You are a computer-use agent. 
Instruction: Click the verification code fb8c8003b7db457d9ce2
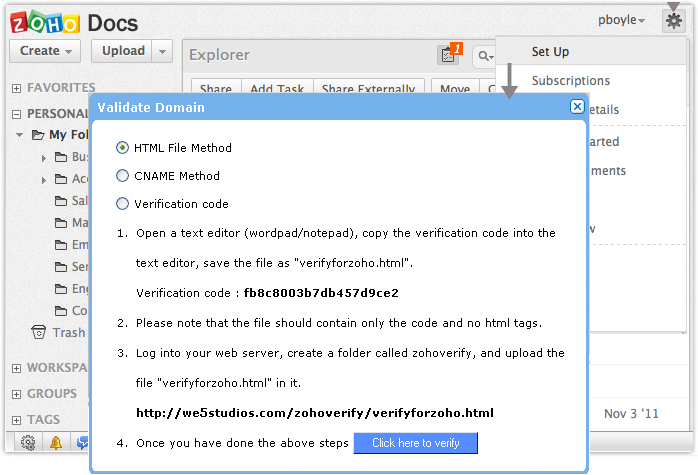pos(321,293)
